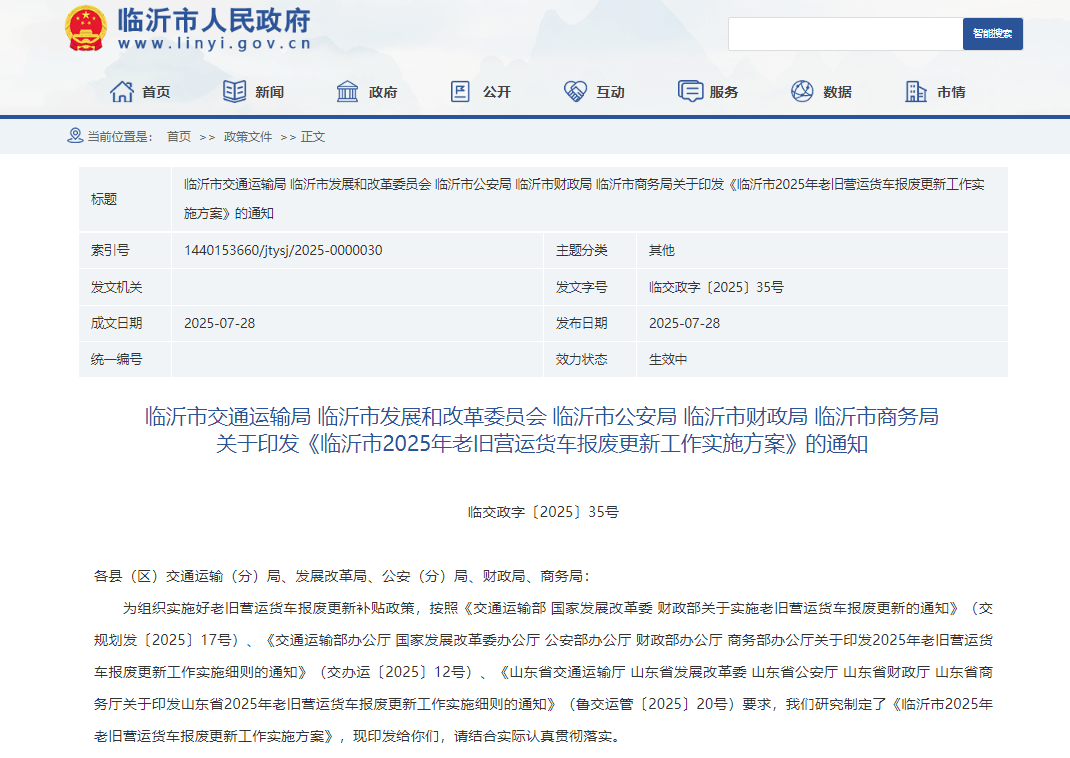
Task: Go to 首页 in breadcrumb
Action: click(179, 137)
